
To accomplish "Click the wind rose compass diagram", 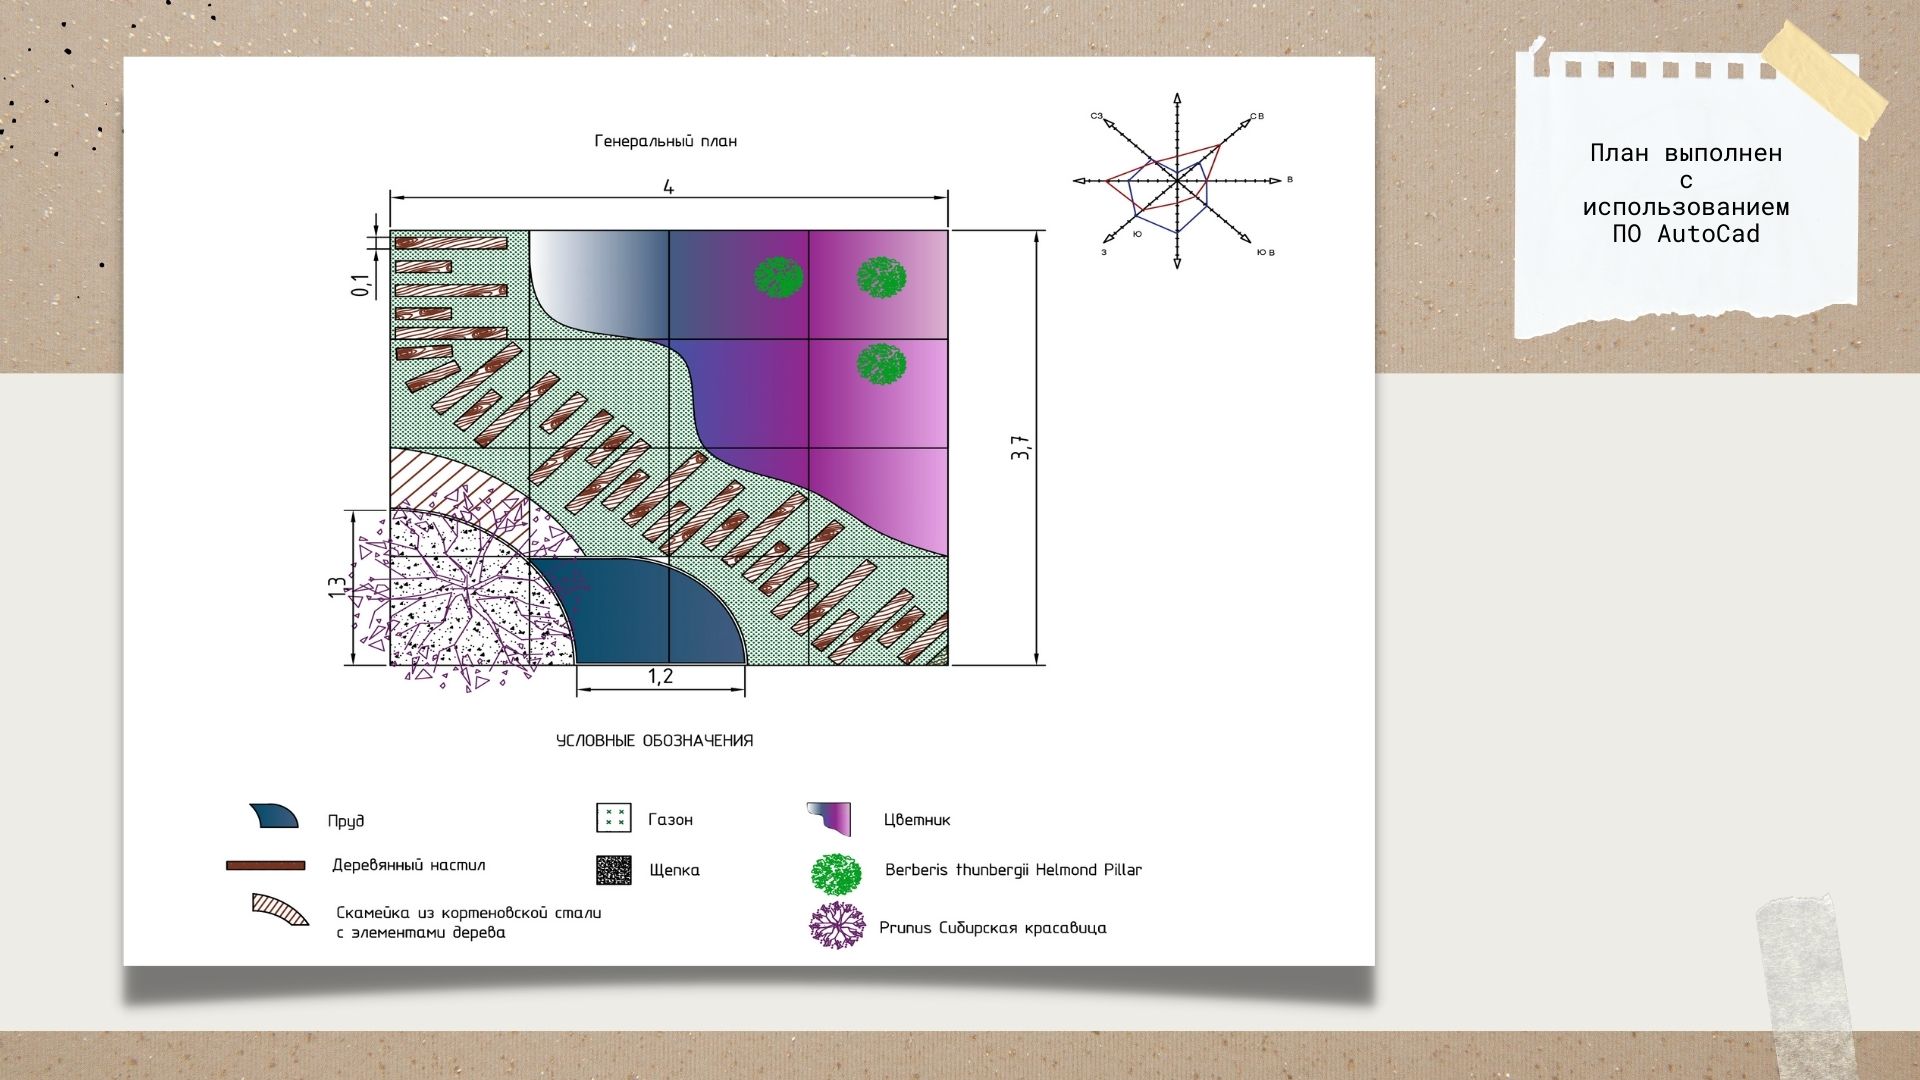I will coord(1178,181).
